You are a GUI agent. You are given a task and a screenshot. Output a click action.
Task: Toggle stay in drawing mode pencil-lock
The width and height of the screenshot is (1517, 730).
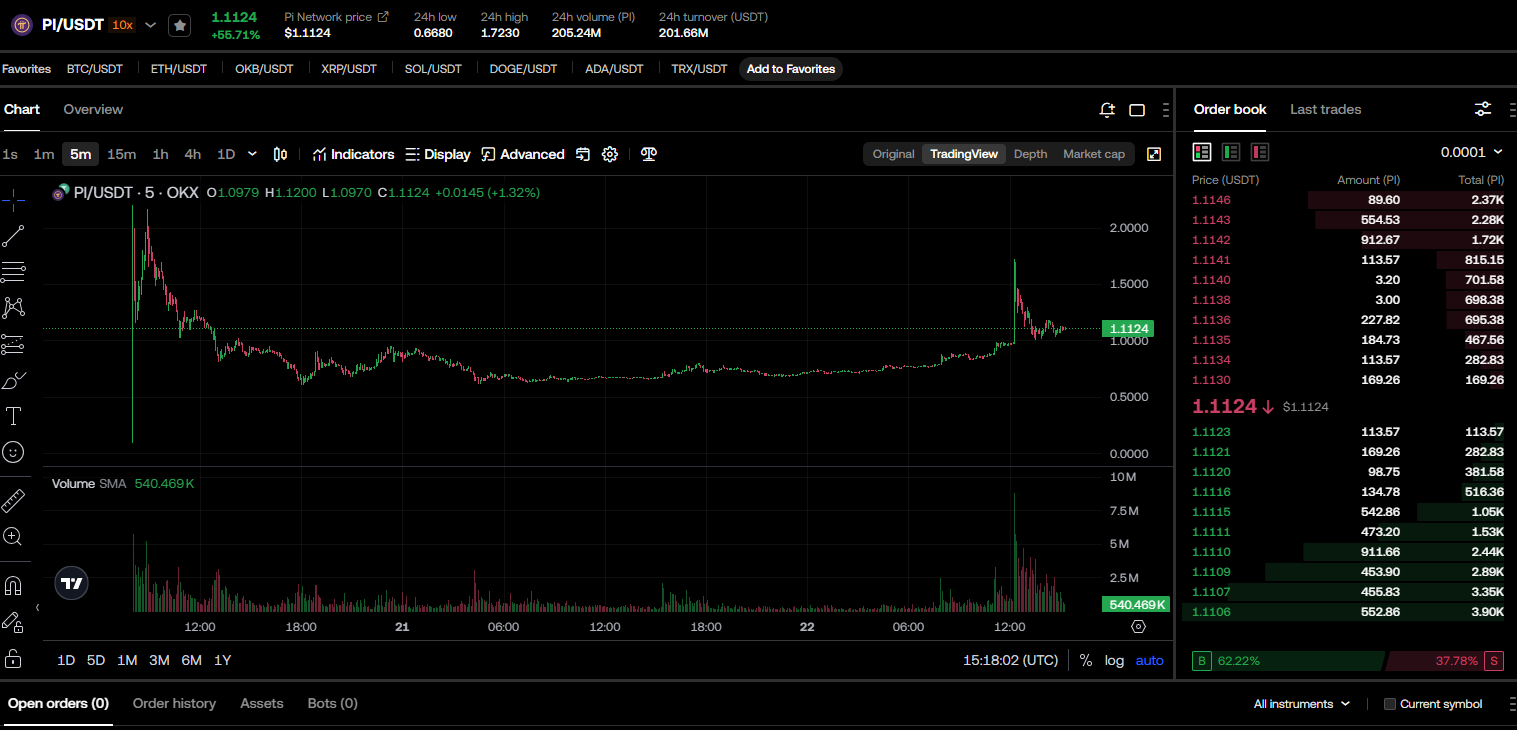pyautogui.click(x=13, y=622)
